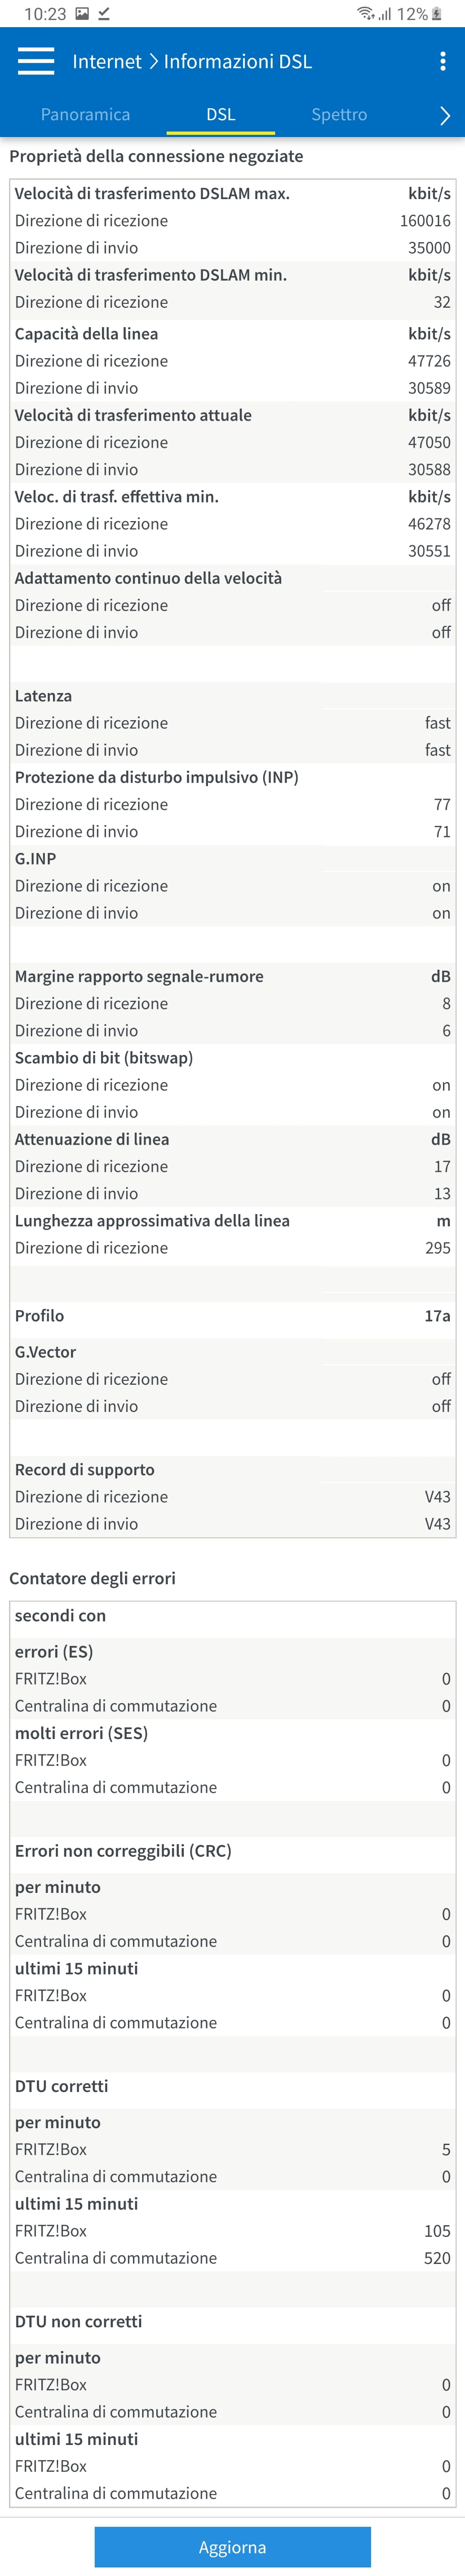Tap the Lunghezza approssimativa della linea row
The height and width of the screenshot is (2576, 465).
(x=232, y=1221)
